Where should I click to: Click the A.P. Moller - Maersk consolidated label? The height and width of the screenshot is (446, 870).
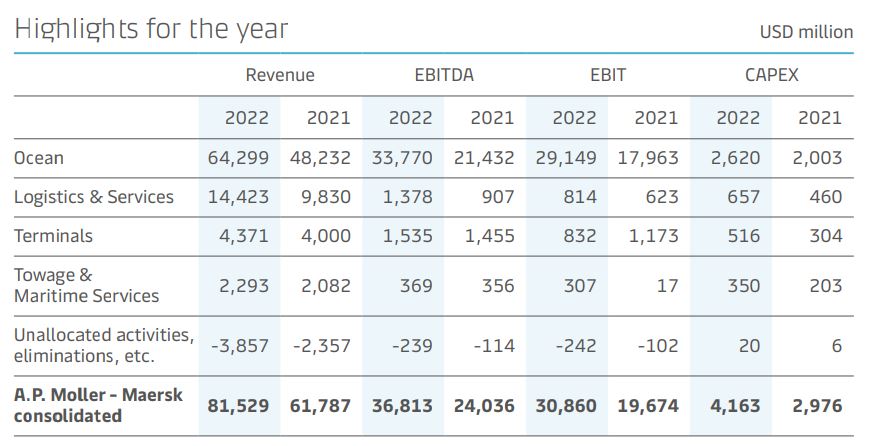point(98,406)
